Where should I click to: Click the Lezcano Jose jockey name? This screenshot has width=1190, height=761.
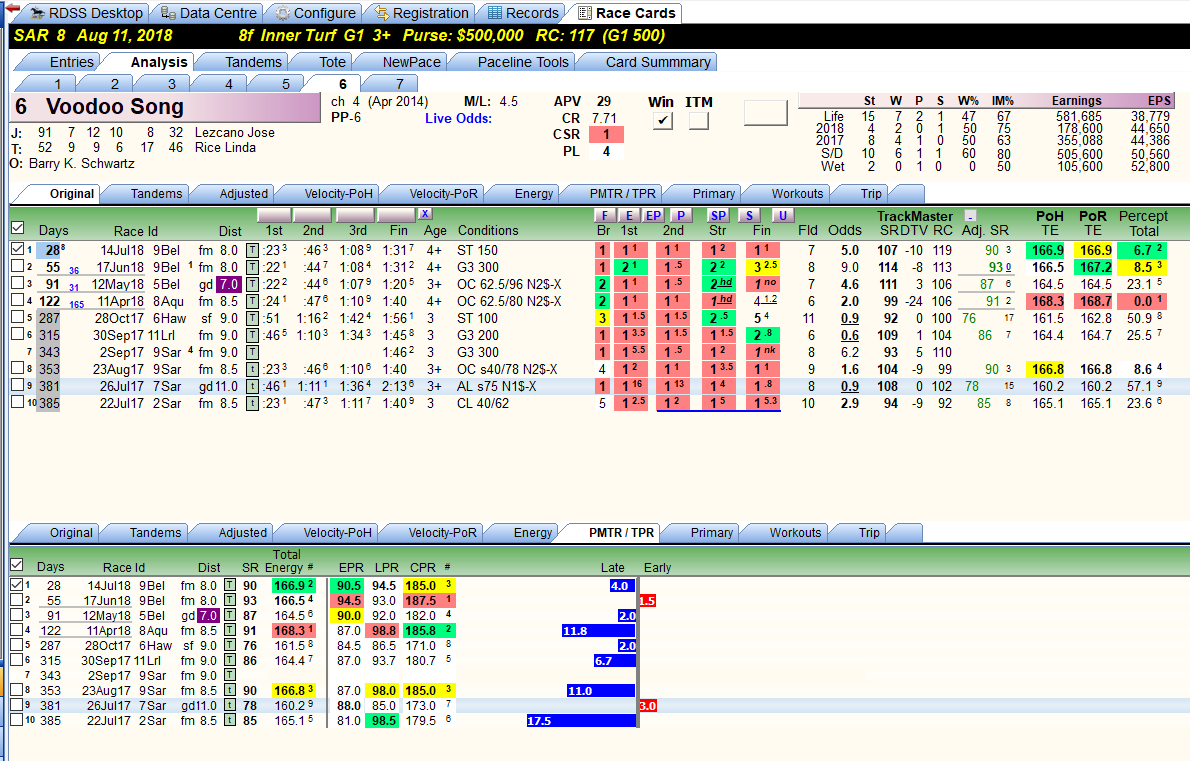point(235,132)
